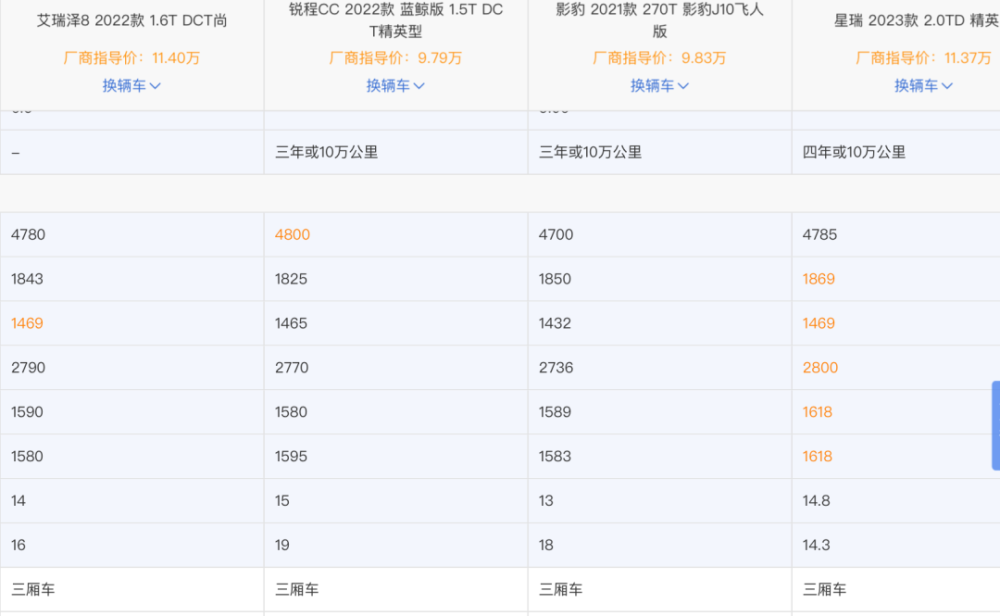Open 换辆车 dropdown under 锐程CC

tap(395, 85)
